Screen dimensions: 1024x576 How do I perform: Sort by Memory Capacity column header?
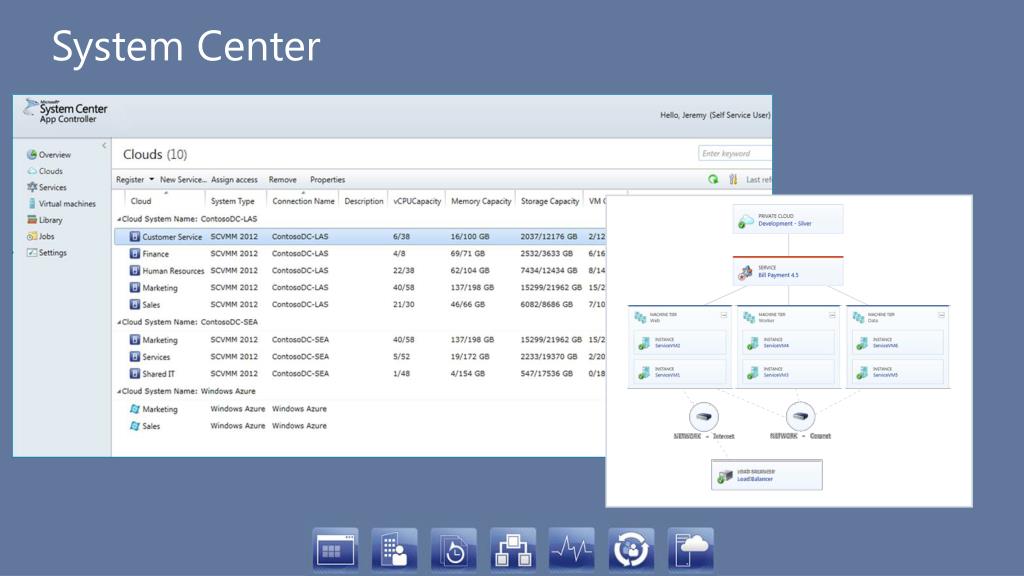[x=481, y=201]
